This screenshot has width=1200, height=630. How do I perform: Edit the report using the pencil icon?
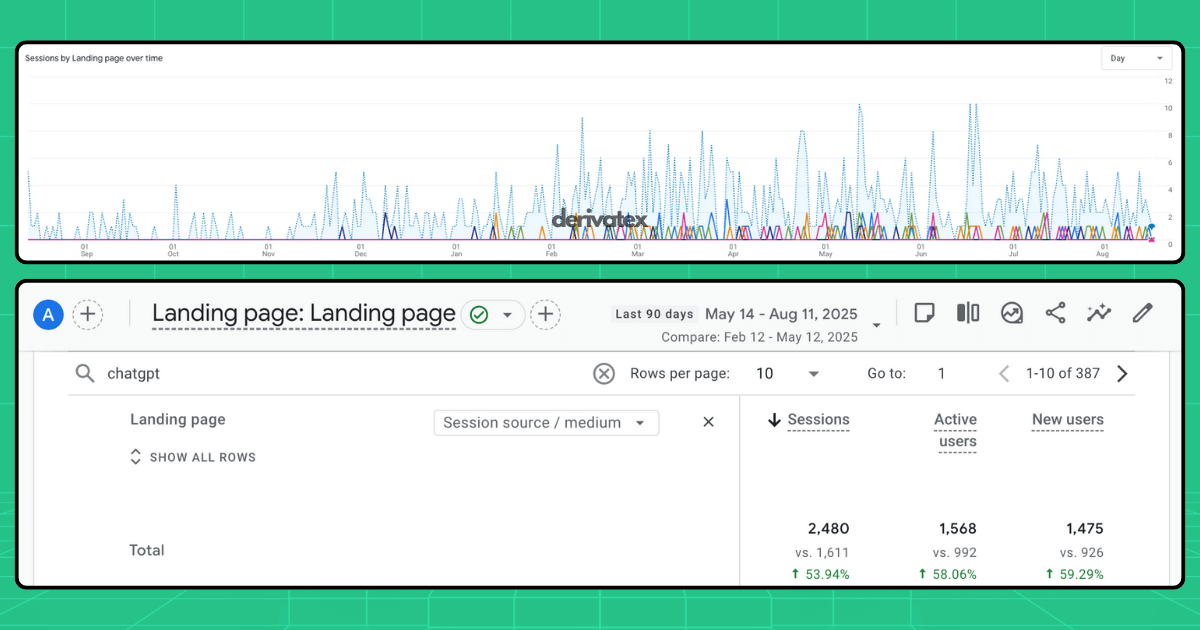(x=1142, y=313)
